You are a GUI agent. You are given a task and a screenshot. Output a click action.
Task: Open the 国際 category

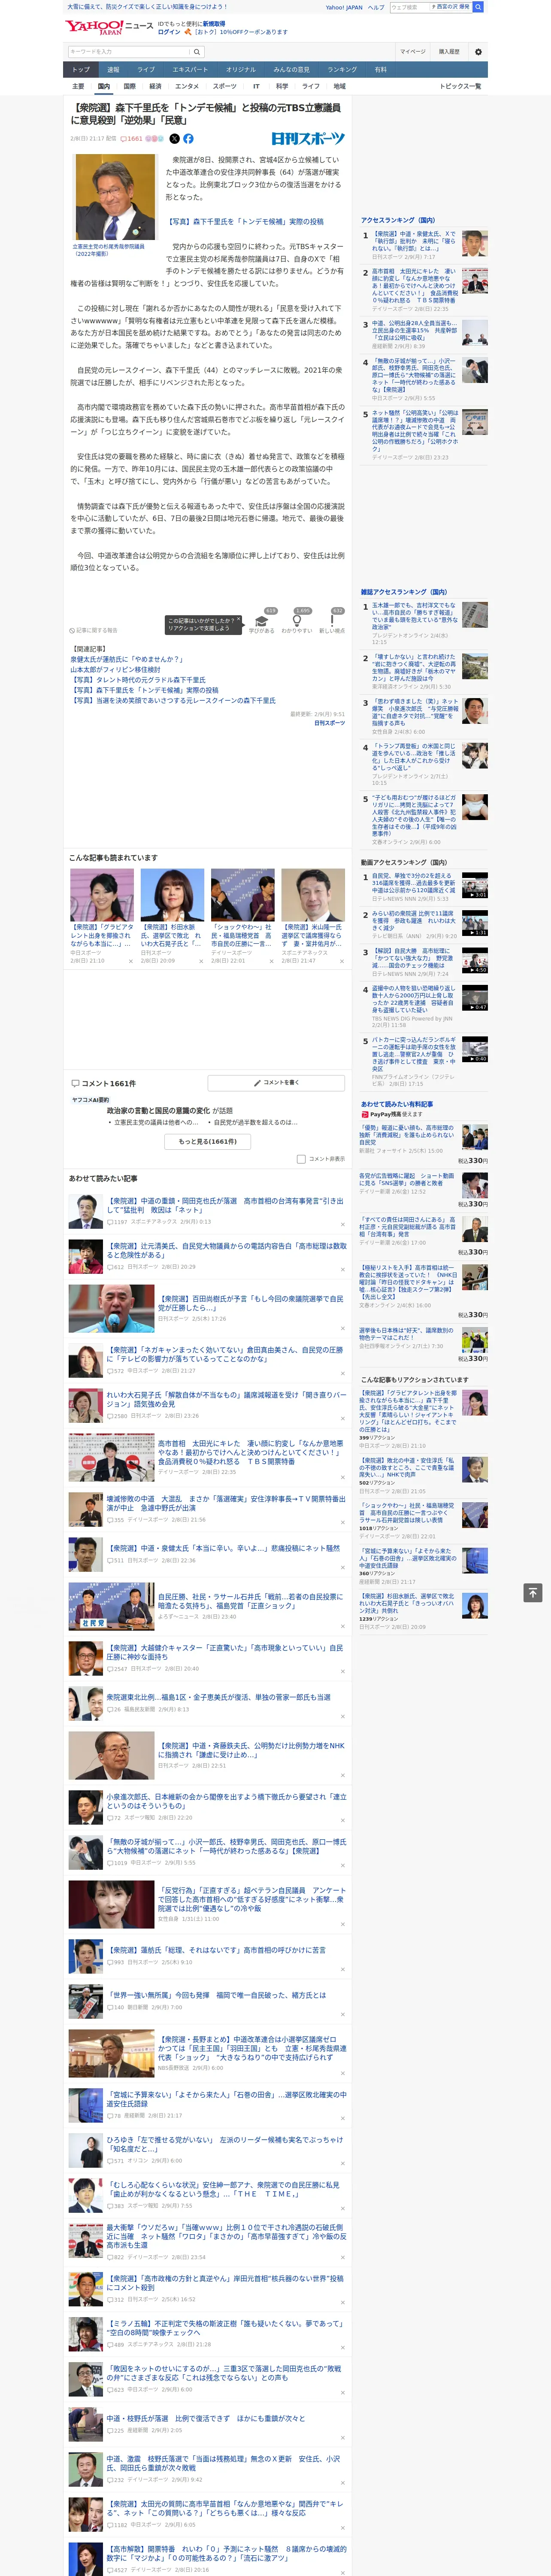pyautogui.click(x=129, y=86)
